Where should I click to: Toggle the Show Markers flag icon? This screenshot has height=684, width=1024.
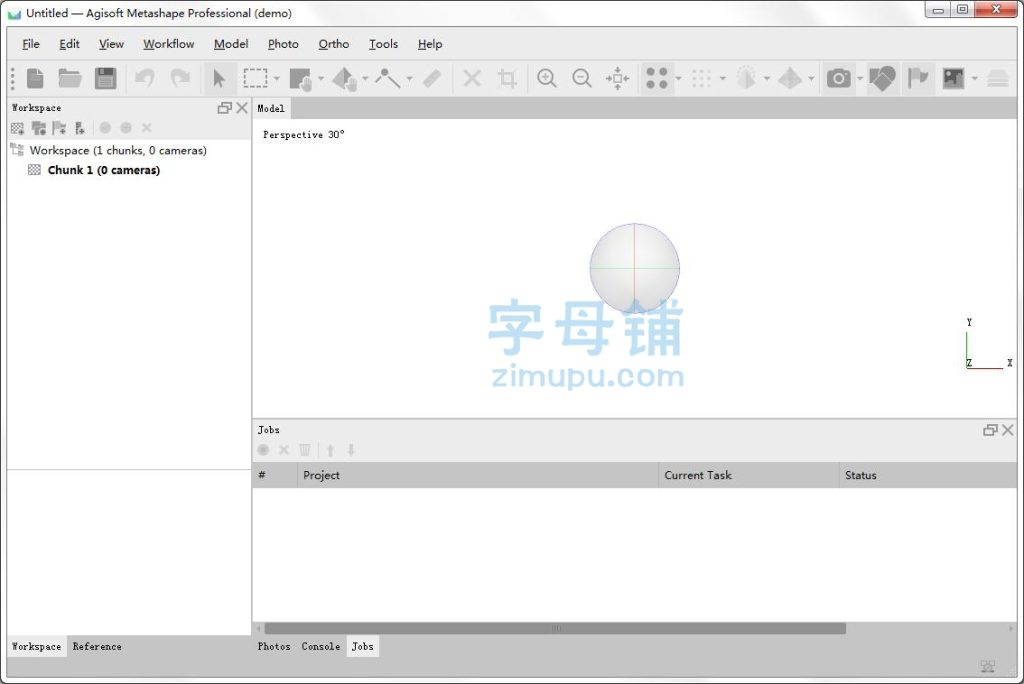(918, 78)
